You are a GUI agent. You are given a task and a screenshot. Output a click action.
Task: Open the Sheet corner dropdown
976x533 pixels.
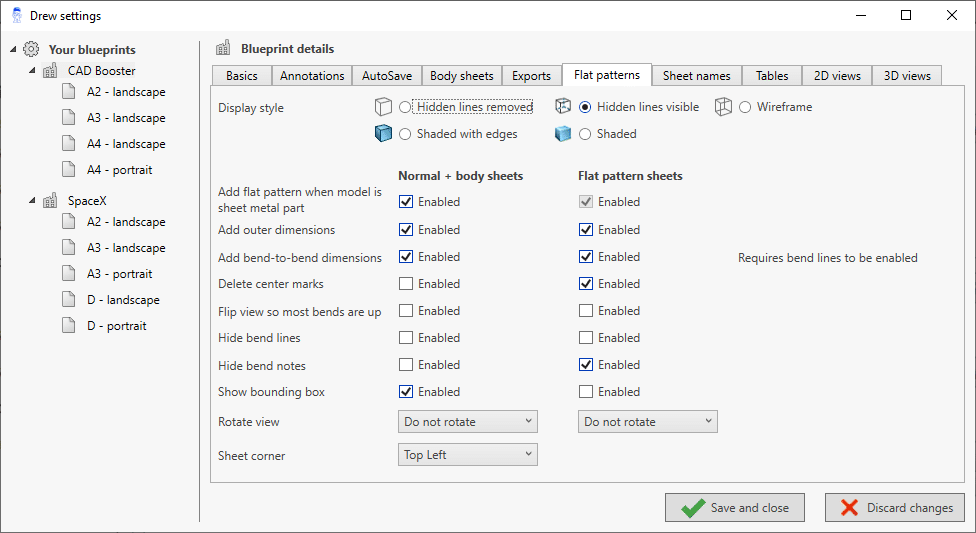pyautogui.click(x=467, y=455)
